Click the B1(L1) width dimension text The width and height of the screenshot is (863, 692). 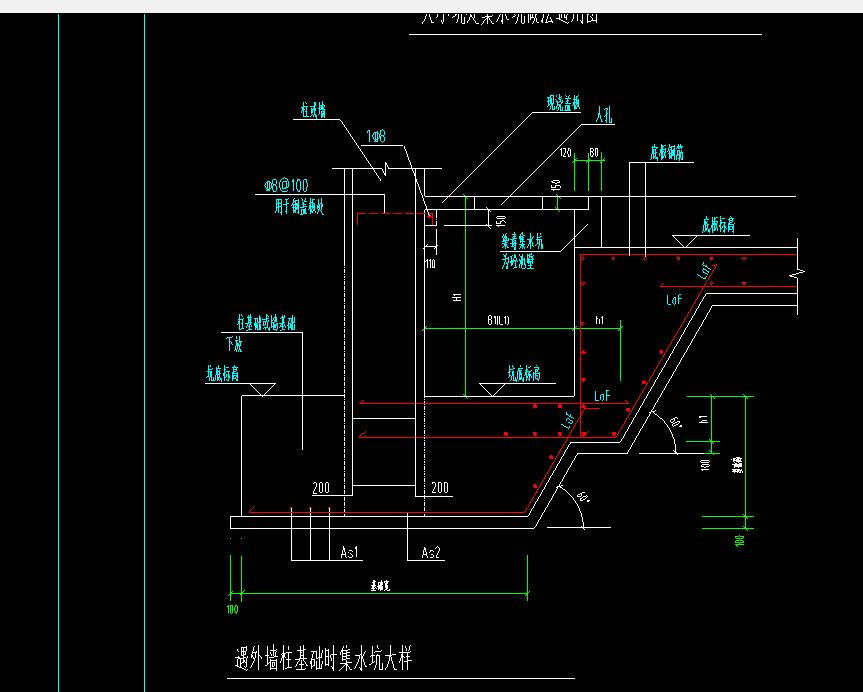coord(498,320)
